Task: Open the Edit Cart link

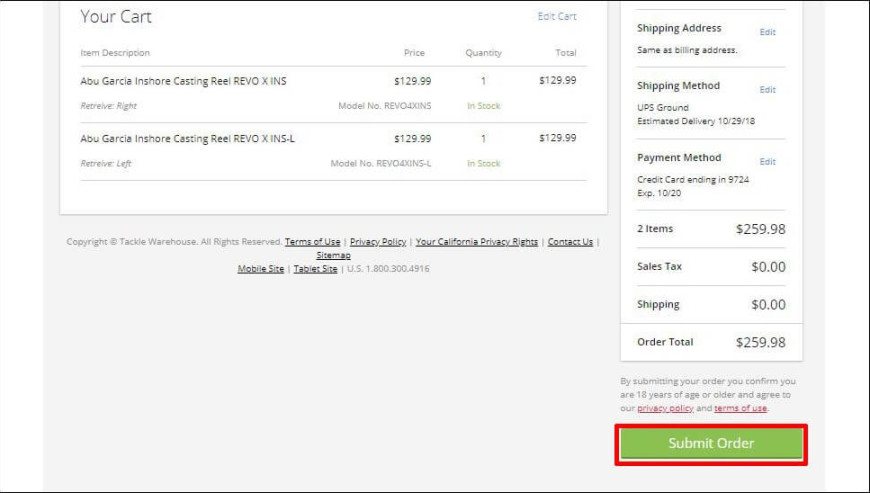Action: click(x=557, y=17)
